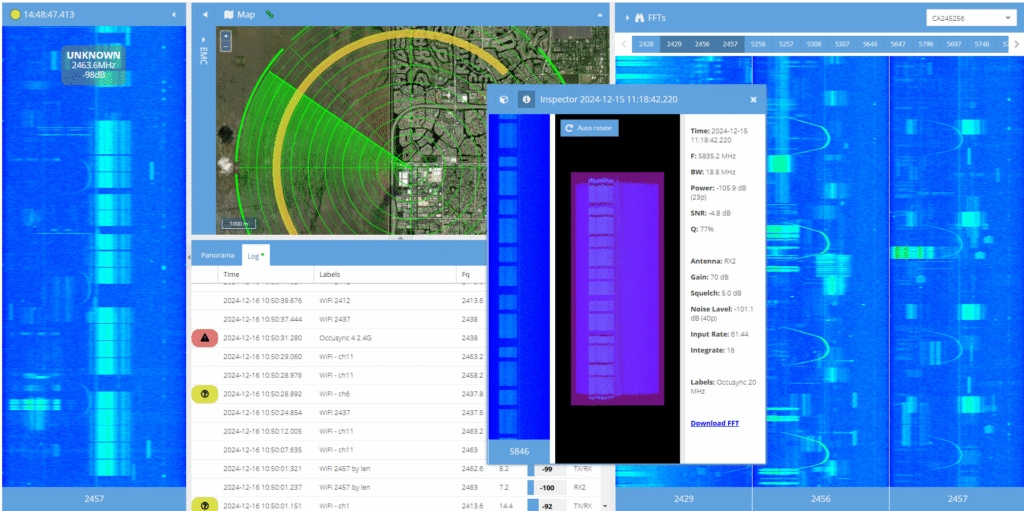Collapse the Map panel with the top-right arrow
Screen dimensions: 1024x511
click(600, 15)
